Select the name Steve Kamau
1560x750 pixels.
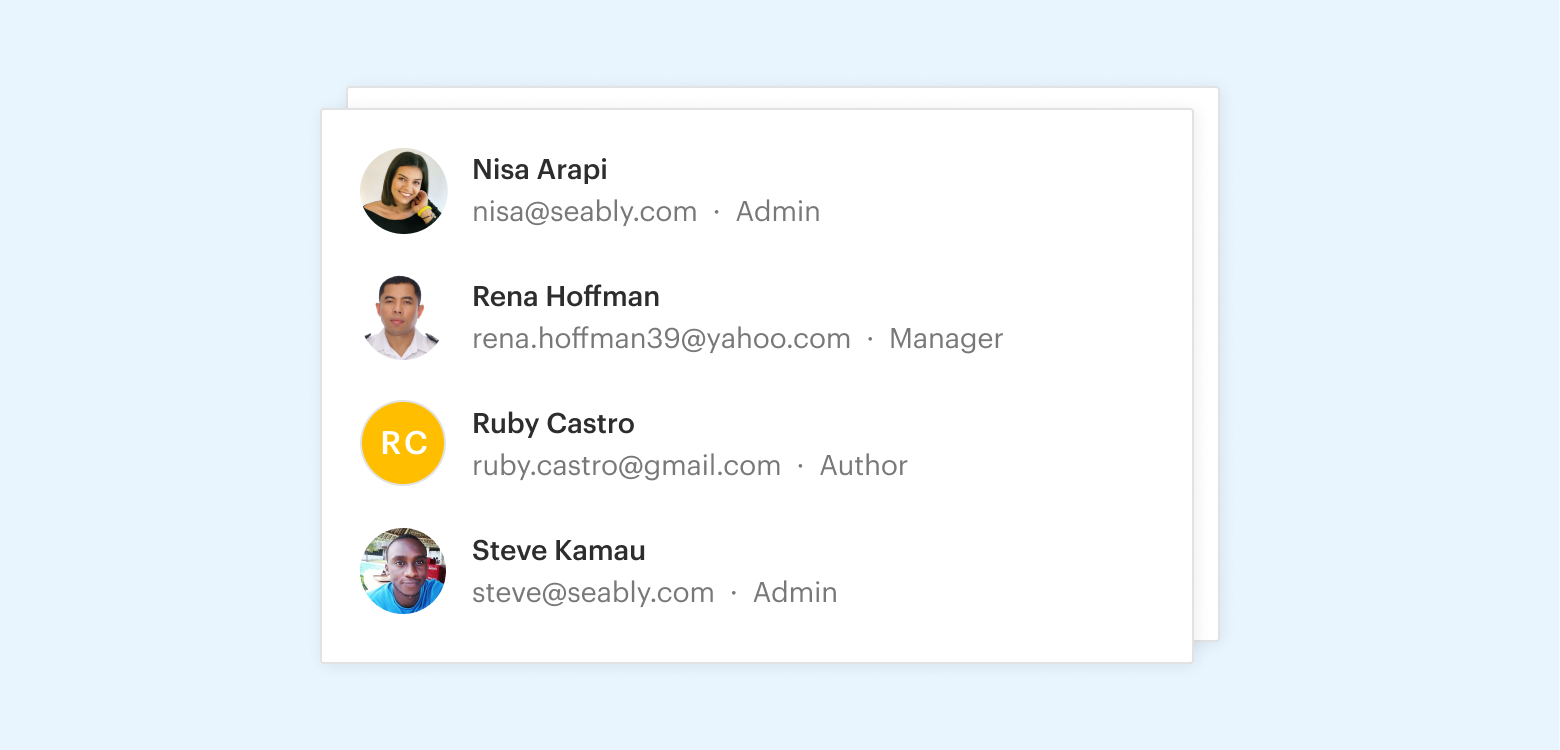(559, 550)
